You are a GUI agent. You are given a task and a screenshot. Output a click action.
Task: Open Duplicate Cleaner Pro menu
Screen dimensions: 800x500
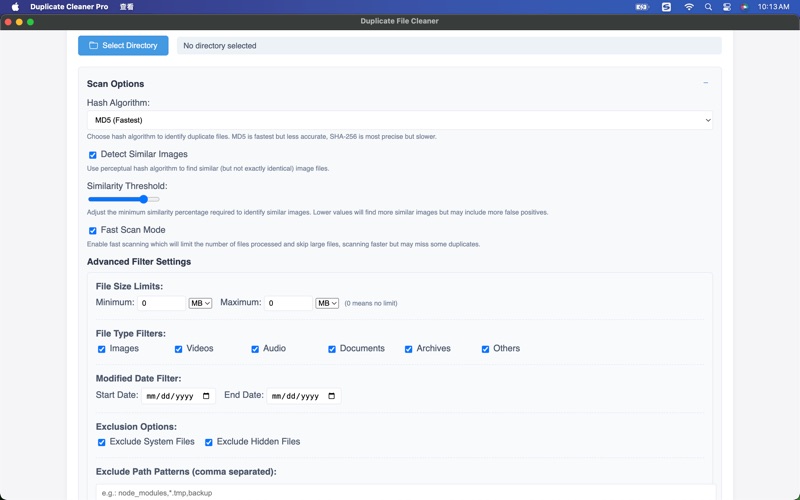click(69, 7)
